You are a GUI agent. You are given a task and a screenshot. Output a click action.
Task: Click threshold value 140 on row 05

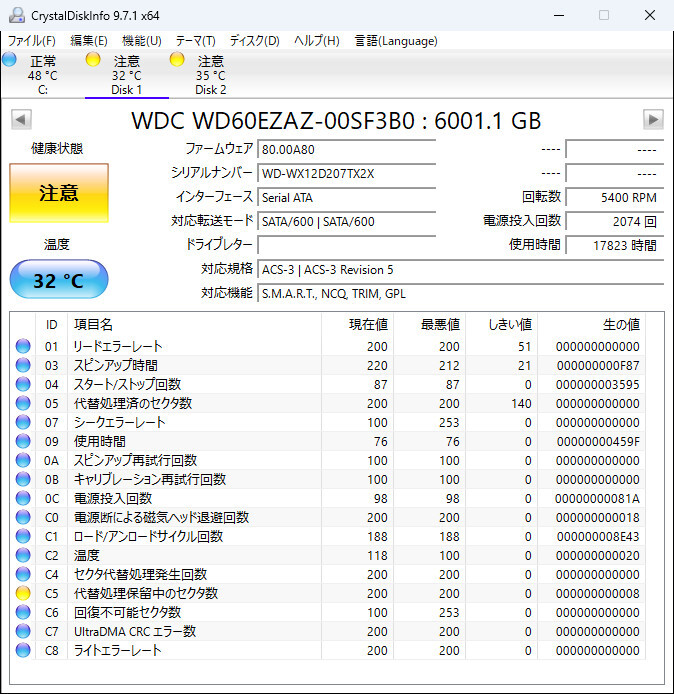tap(521, 403)
